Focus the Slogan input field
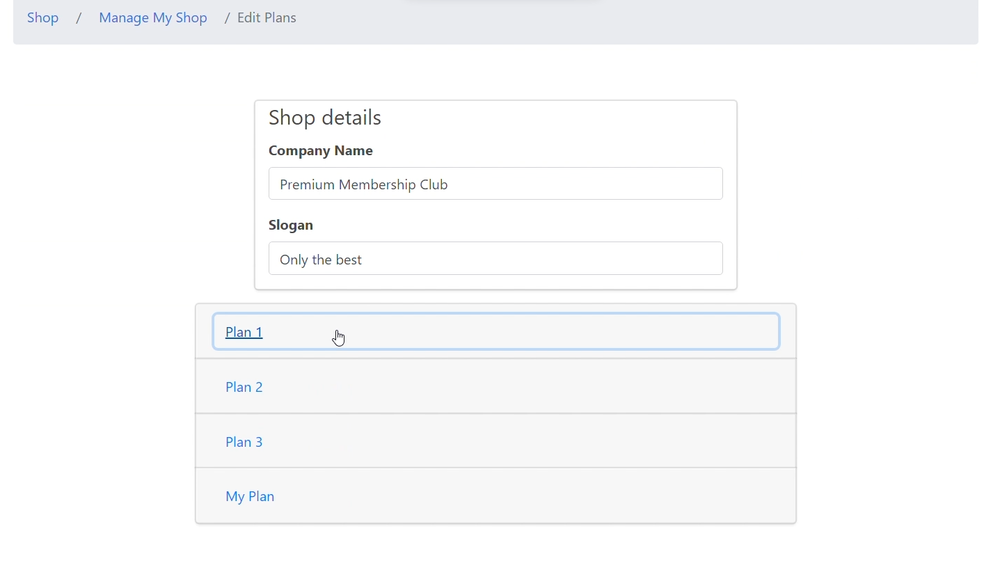 click(496, 258)
